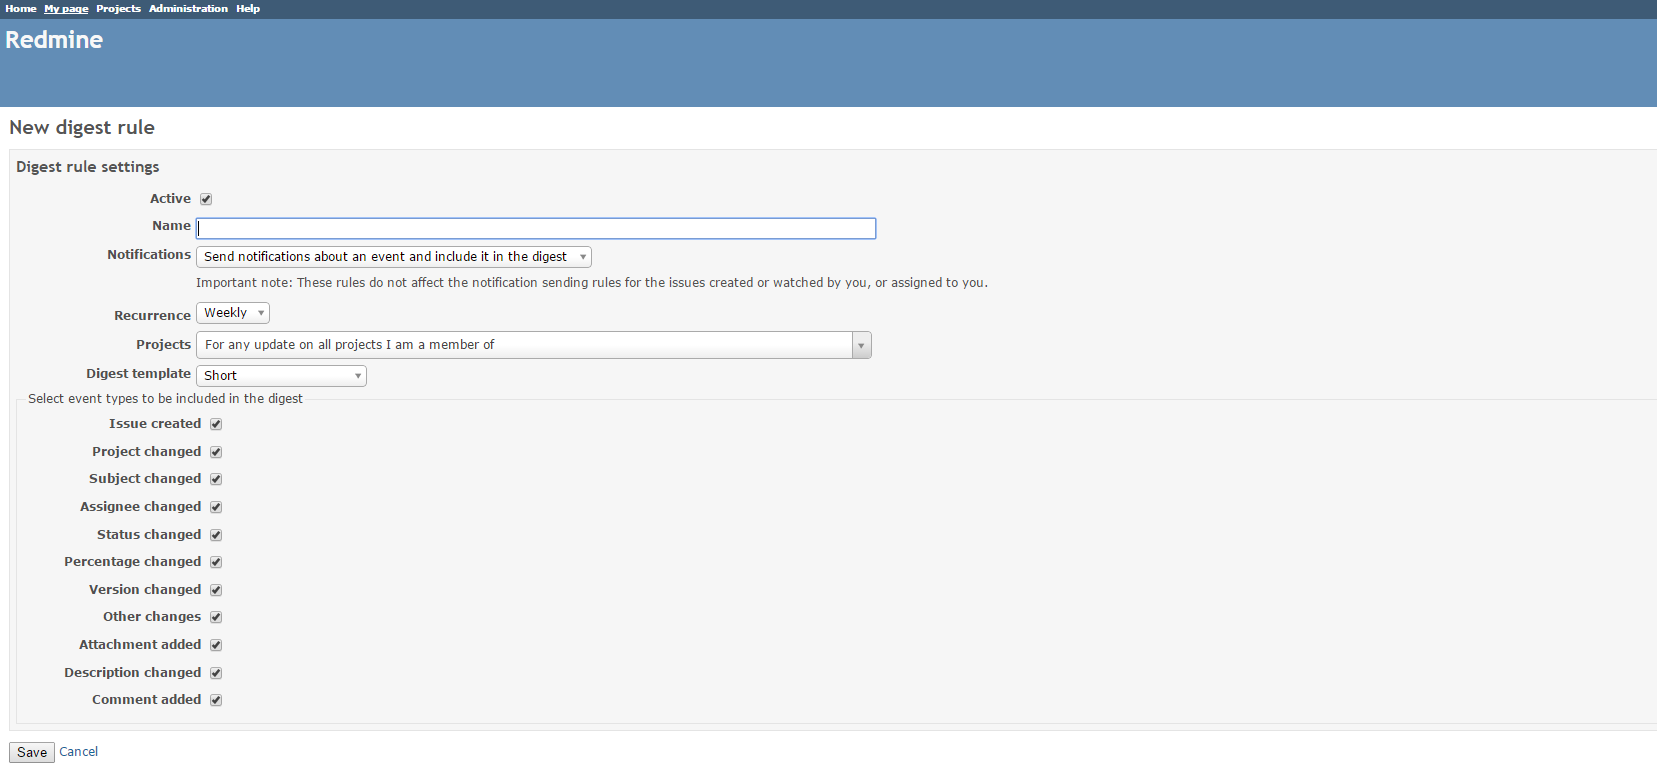The width and height of the screenshot is (1657, 772).
Task: Uncheck Percentage changed checkbox
Action: click(x=216, y=562)
